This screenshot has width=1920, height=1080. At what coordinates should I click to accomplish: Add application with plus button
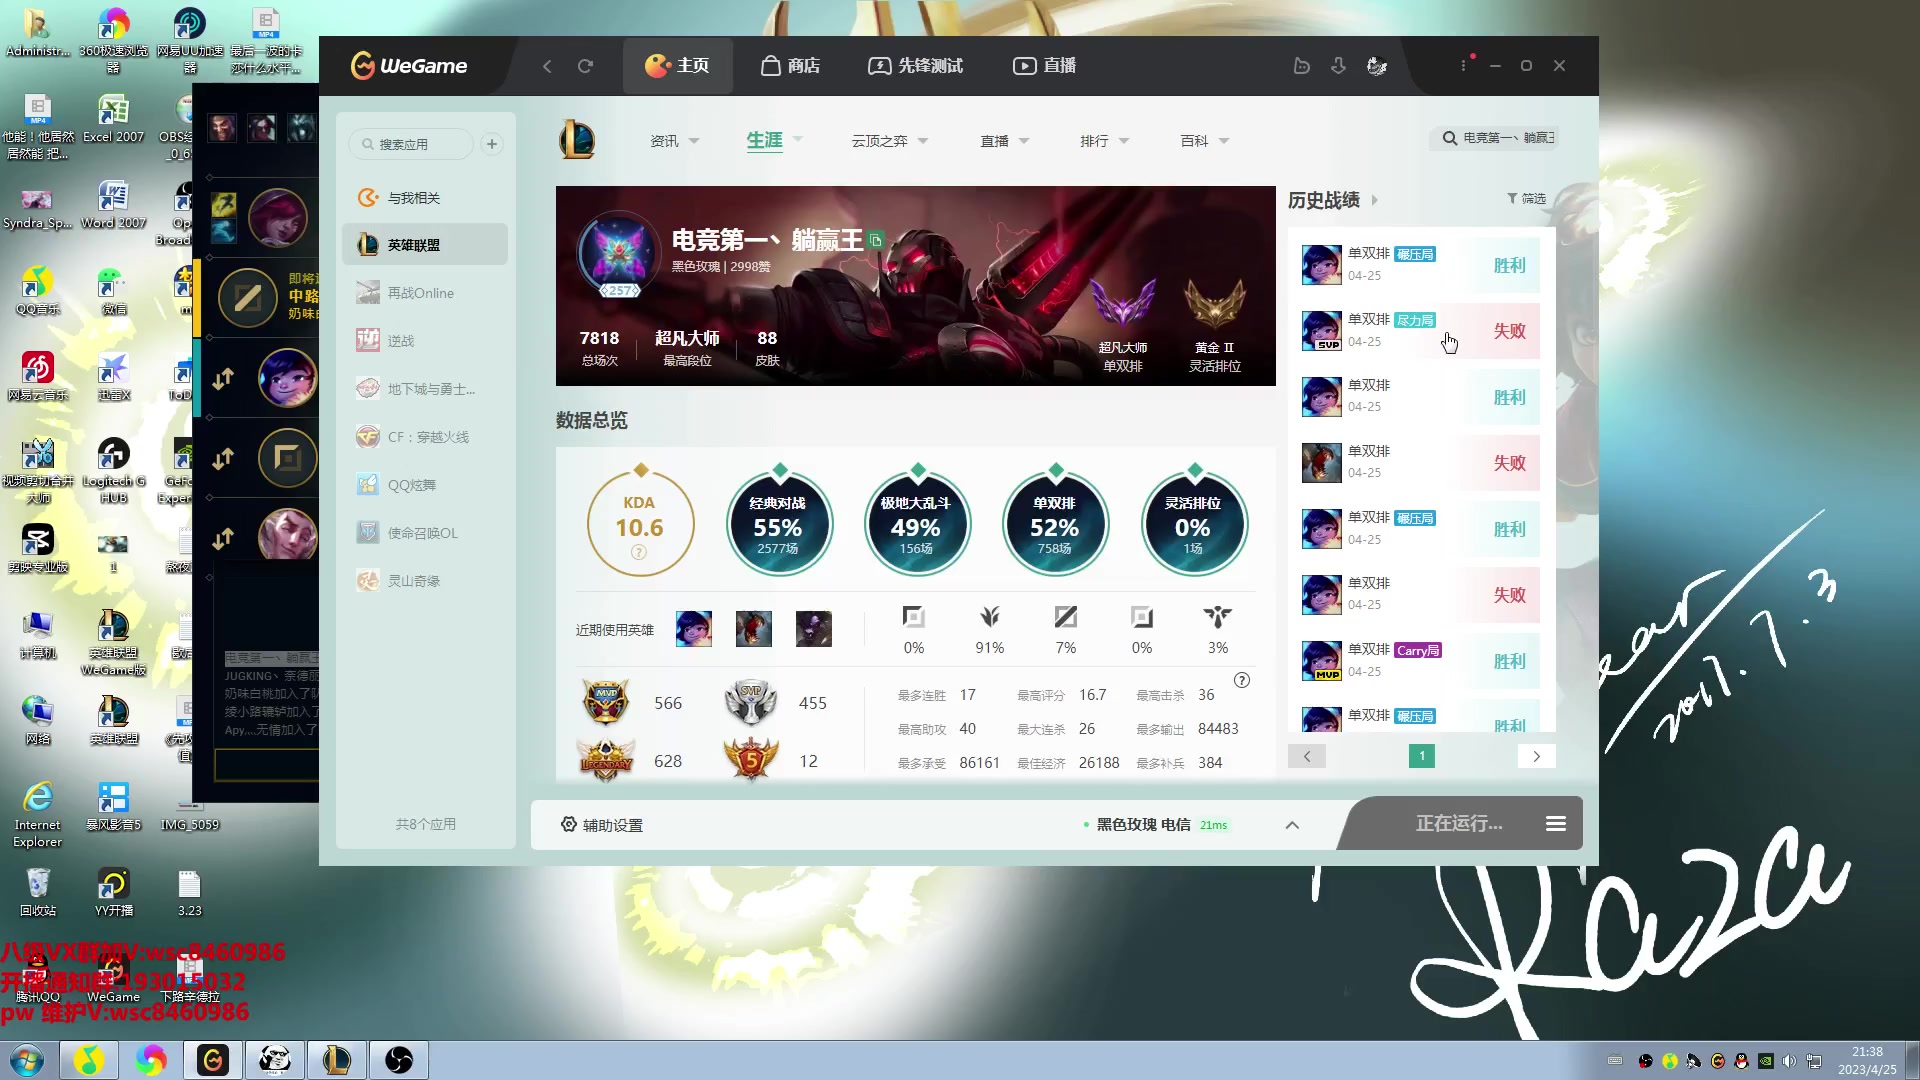pos(492,144)
